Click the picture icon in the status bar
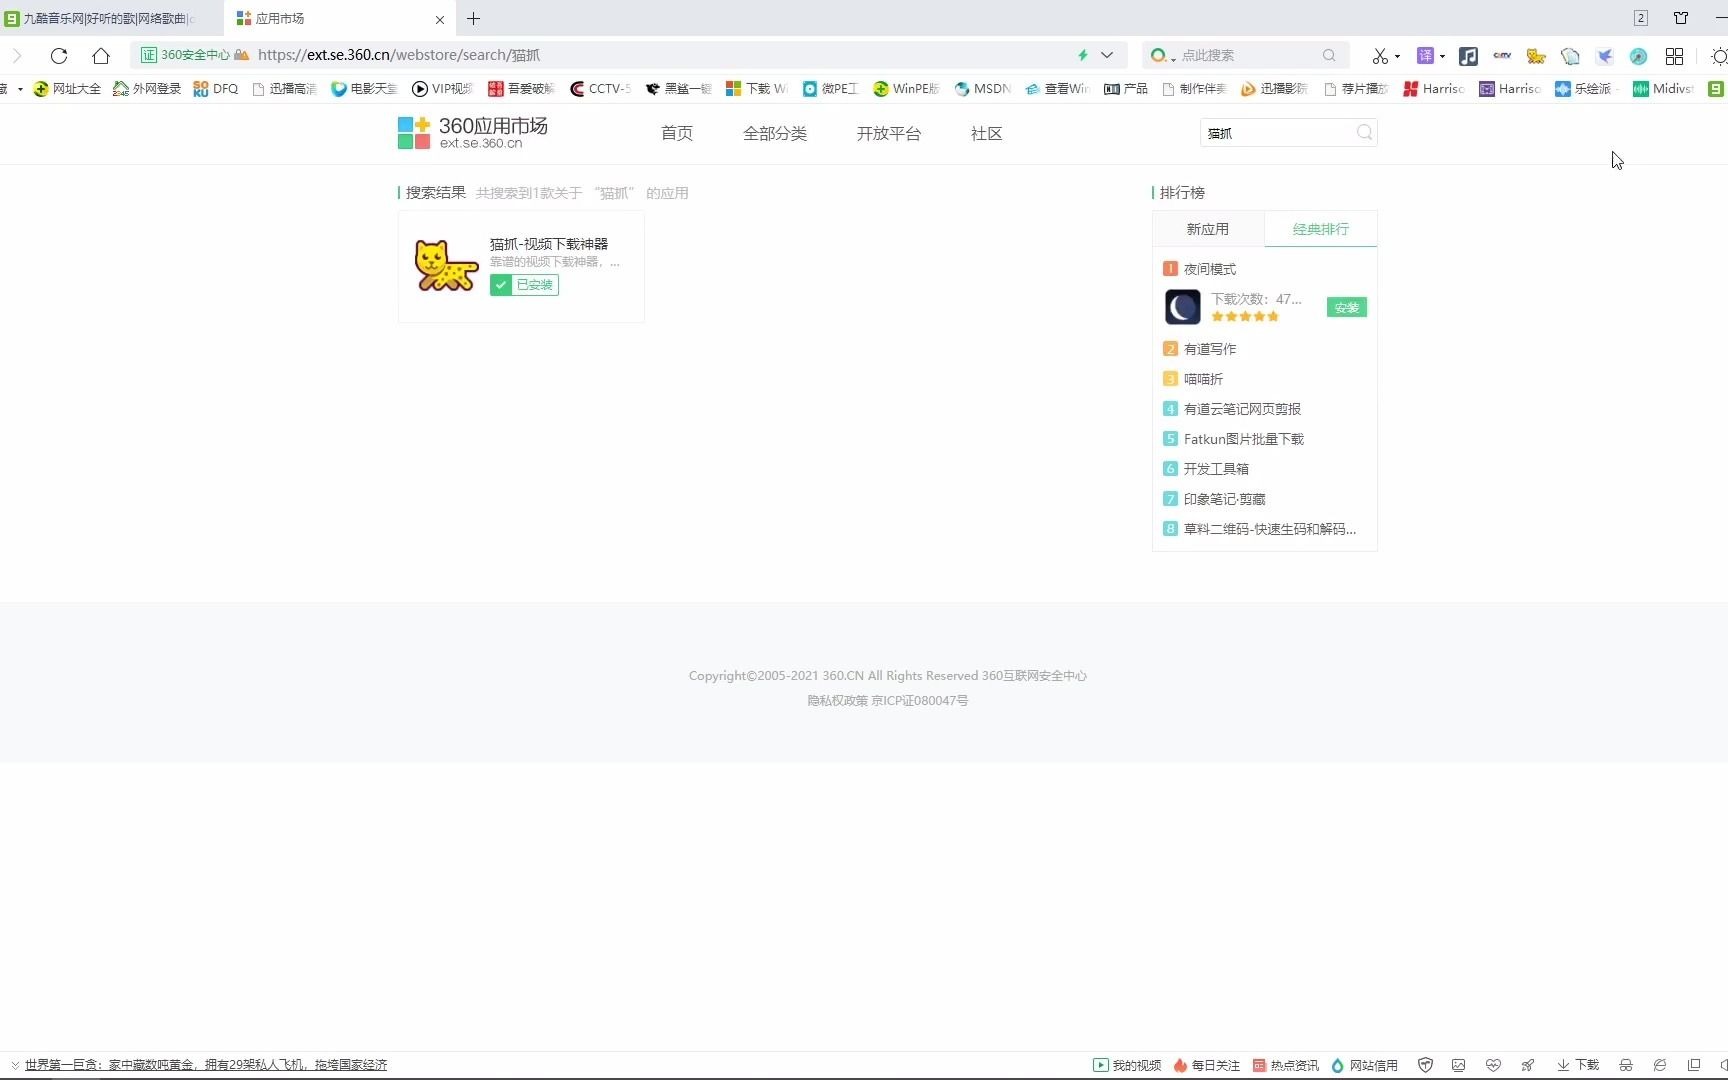1728x1080 pixels. [1459, 1065]
